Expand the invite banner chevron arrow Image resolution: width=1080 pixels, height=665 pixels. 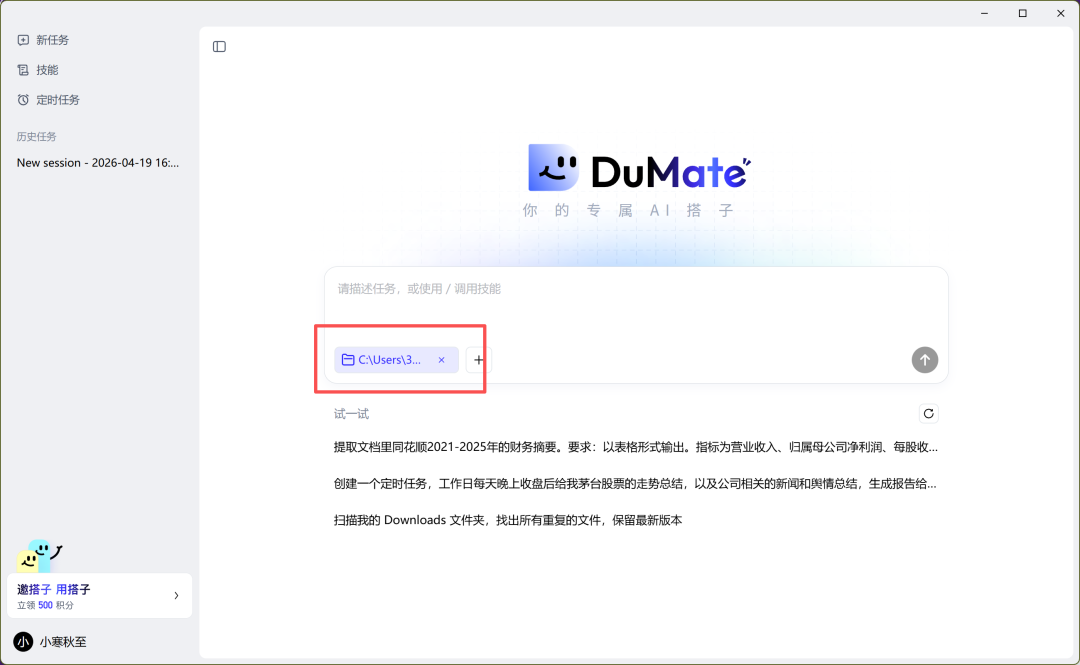click(176, 596)
